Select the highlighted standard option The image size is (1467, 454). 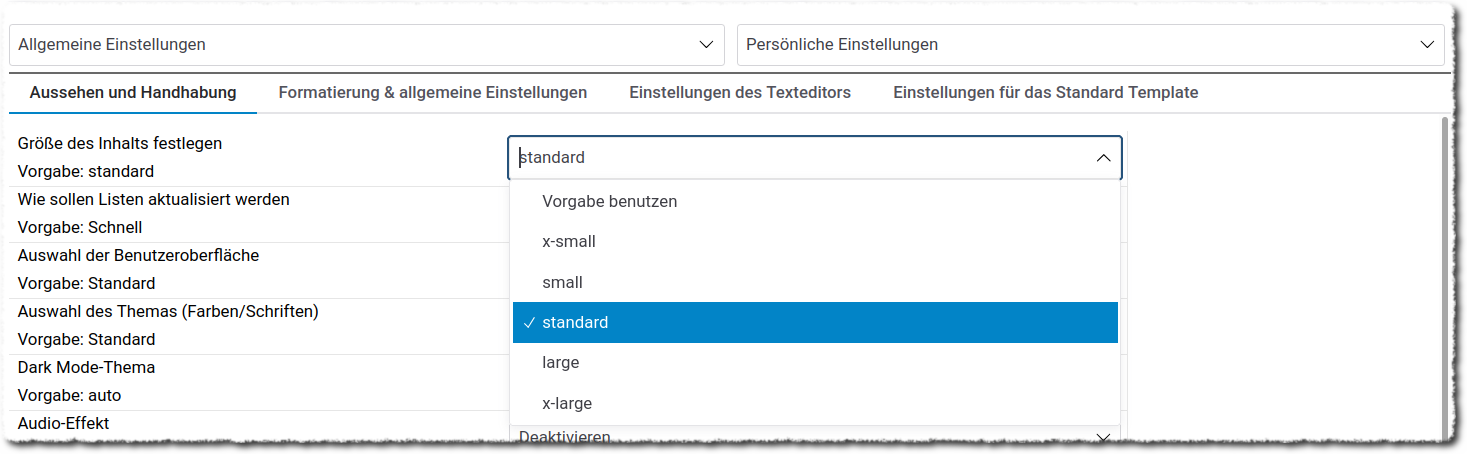click(x=575, y=323)
